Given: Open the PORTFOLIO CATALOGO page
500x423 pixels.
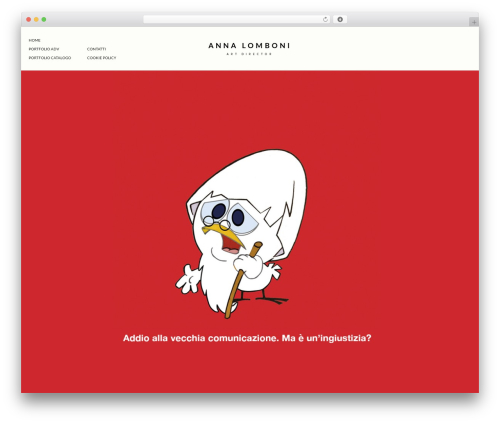Looking at the screenshot, I should click(50, 58).
